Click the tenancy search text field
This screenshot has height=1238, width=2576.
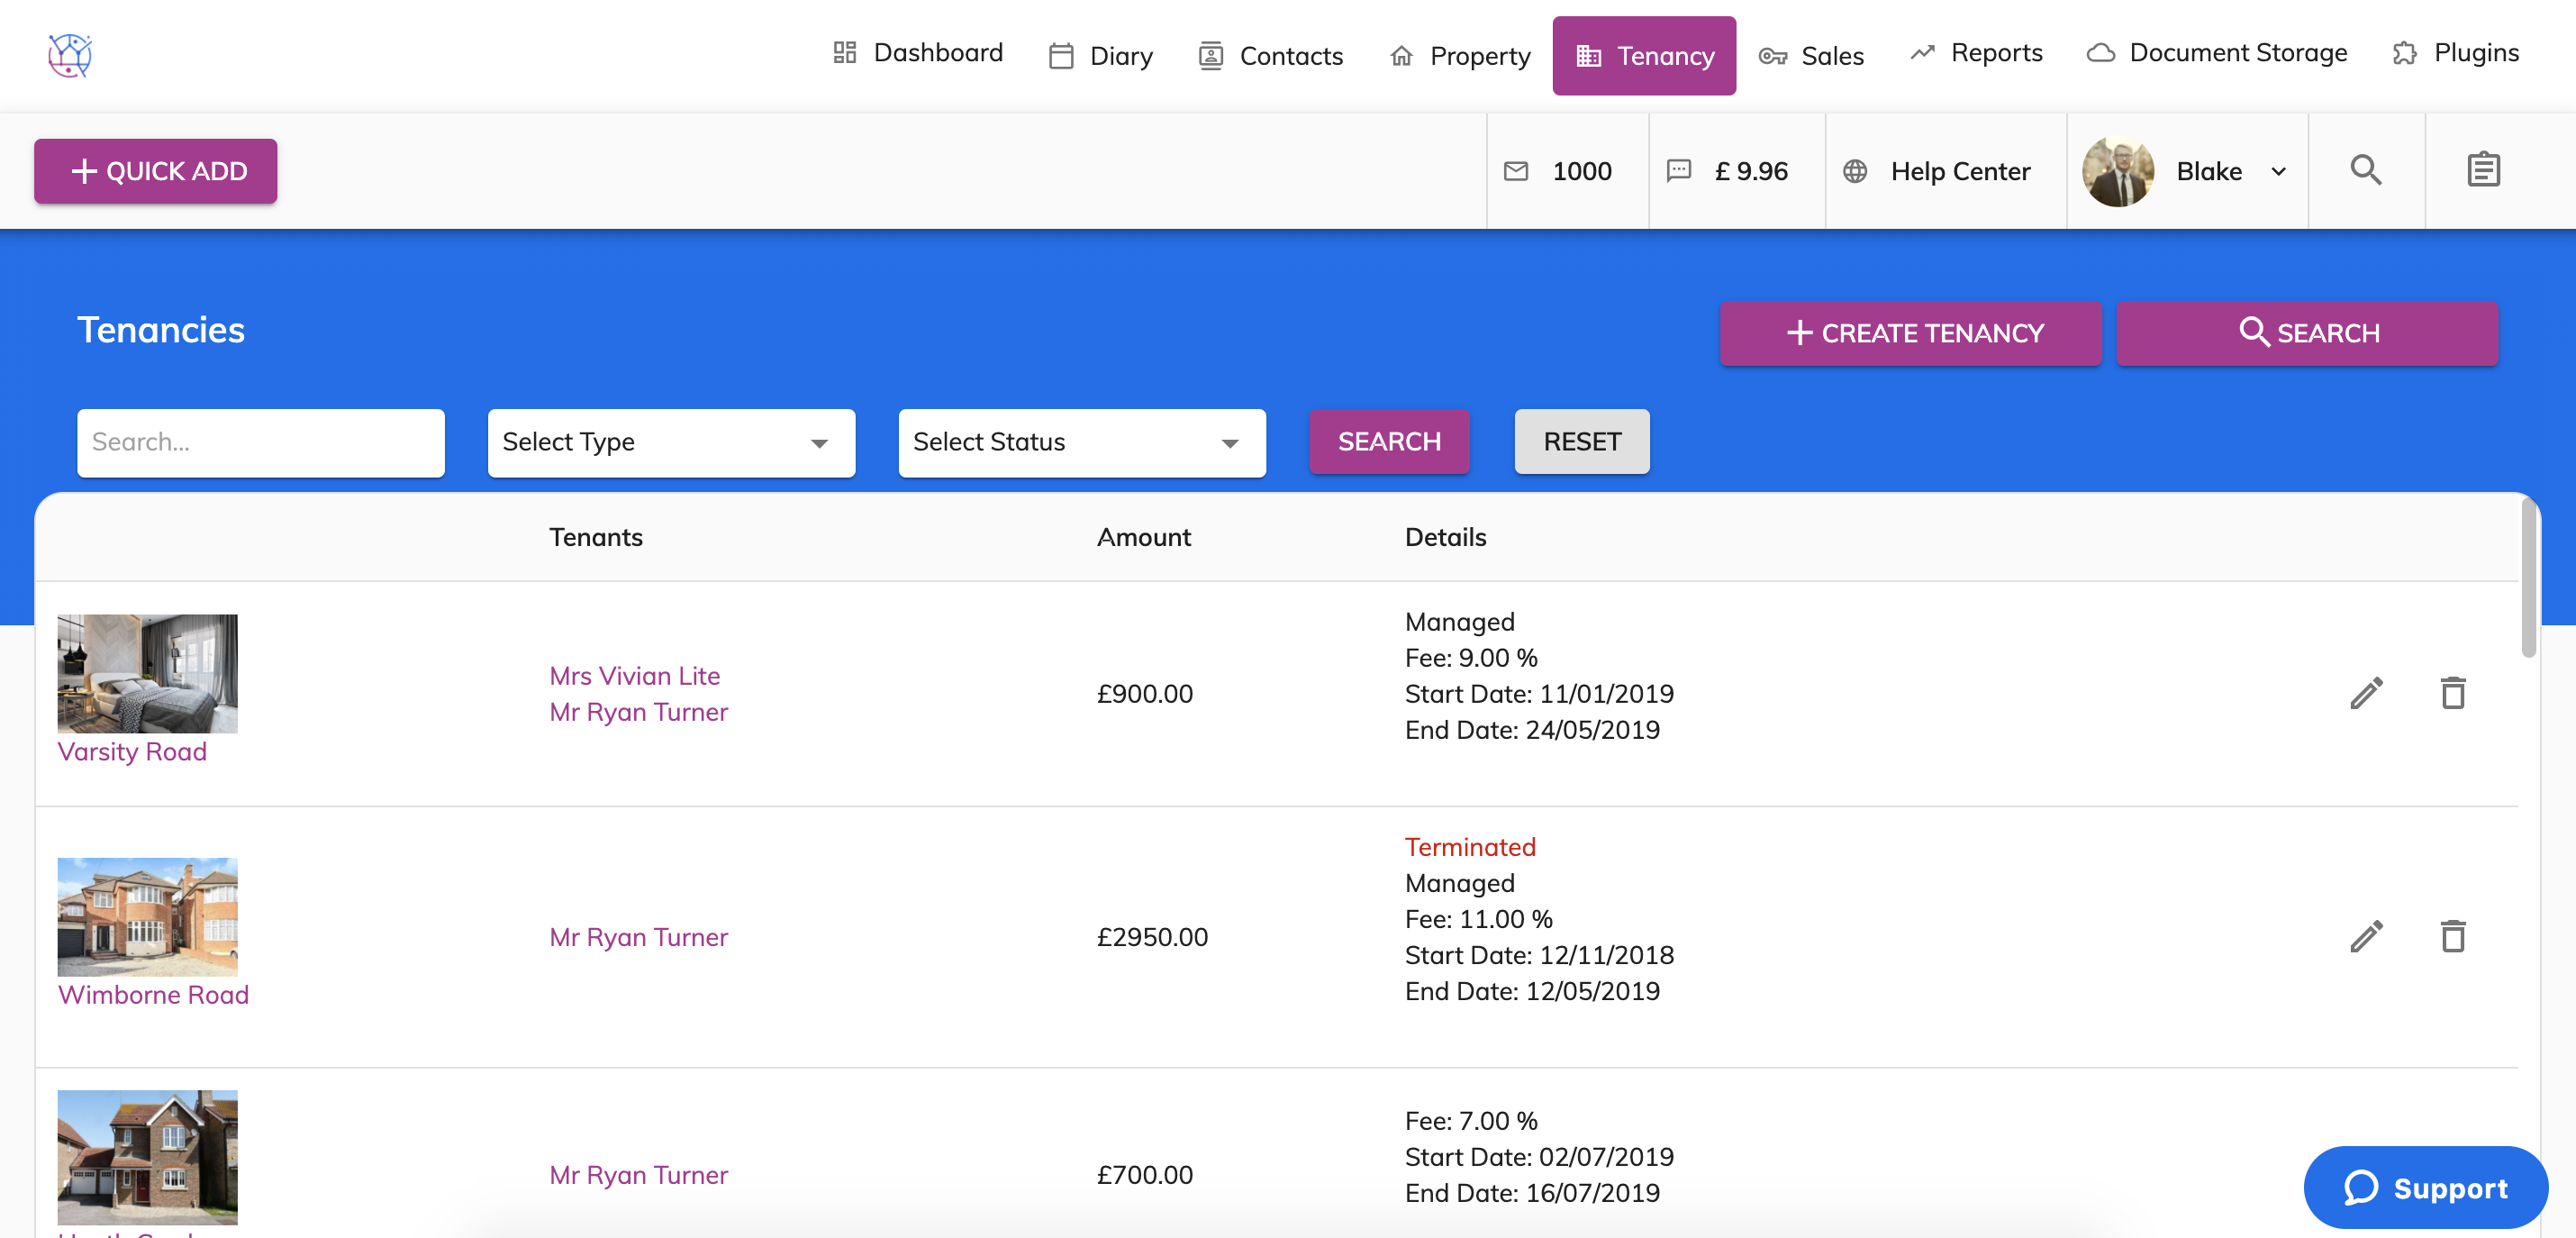(260, 442)
